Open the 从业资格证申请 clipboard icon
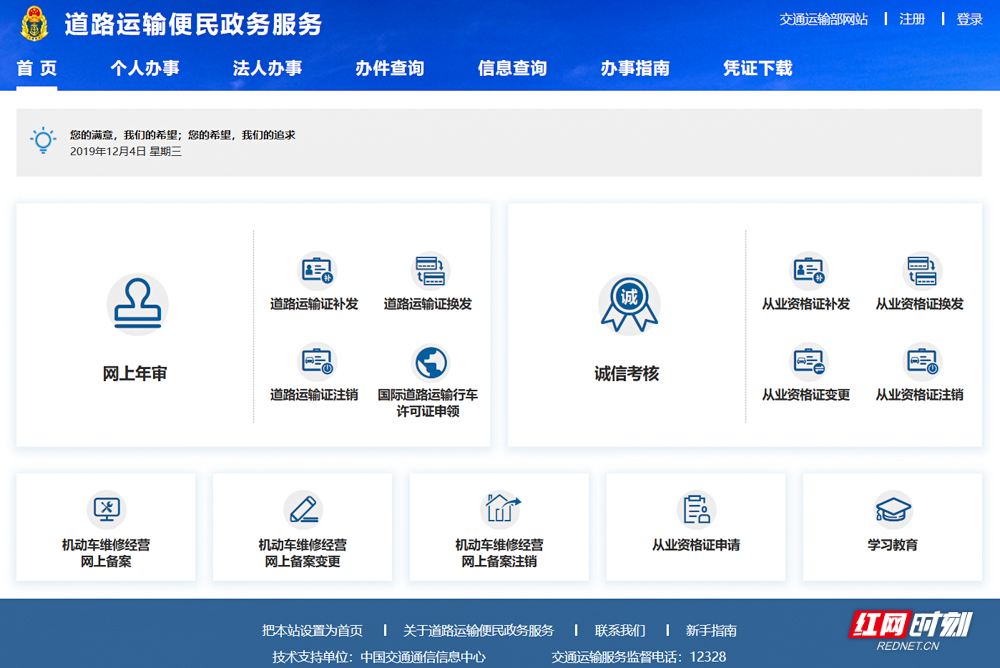This screenshot has height=668, width=1000. pyautogui.click(x=696, y=509)
